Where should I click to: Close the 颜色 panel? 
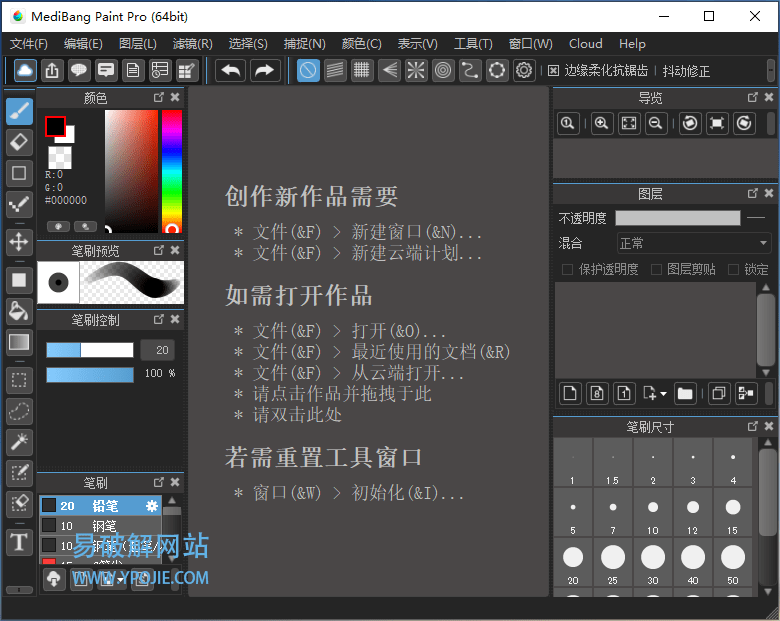[175, 97]
